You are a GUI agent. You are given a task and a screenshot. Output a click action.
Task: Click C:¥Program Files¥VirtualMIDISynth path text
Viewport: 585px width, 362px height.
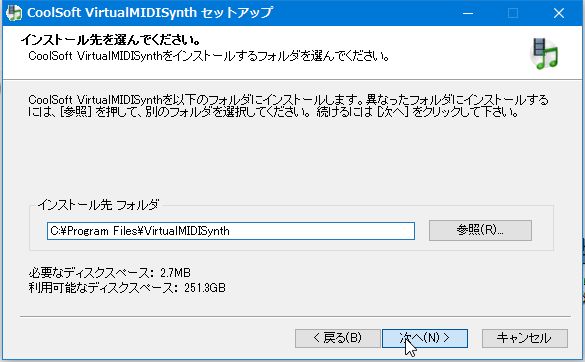[x=140, y=231]
